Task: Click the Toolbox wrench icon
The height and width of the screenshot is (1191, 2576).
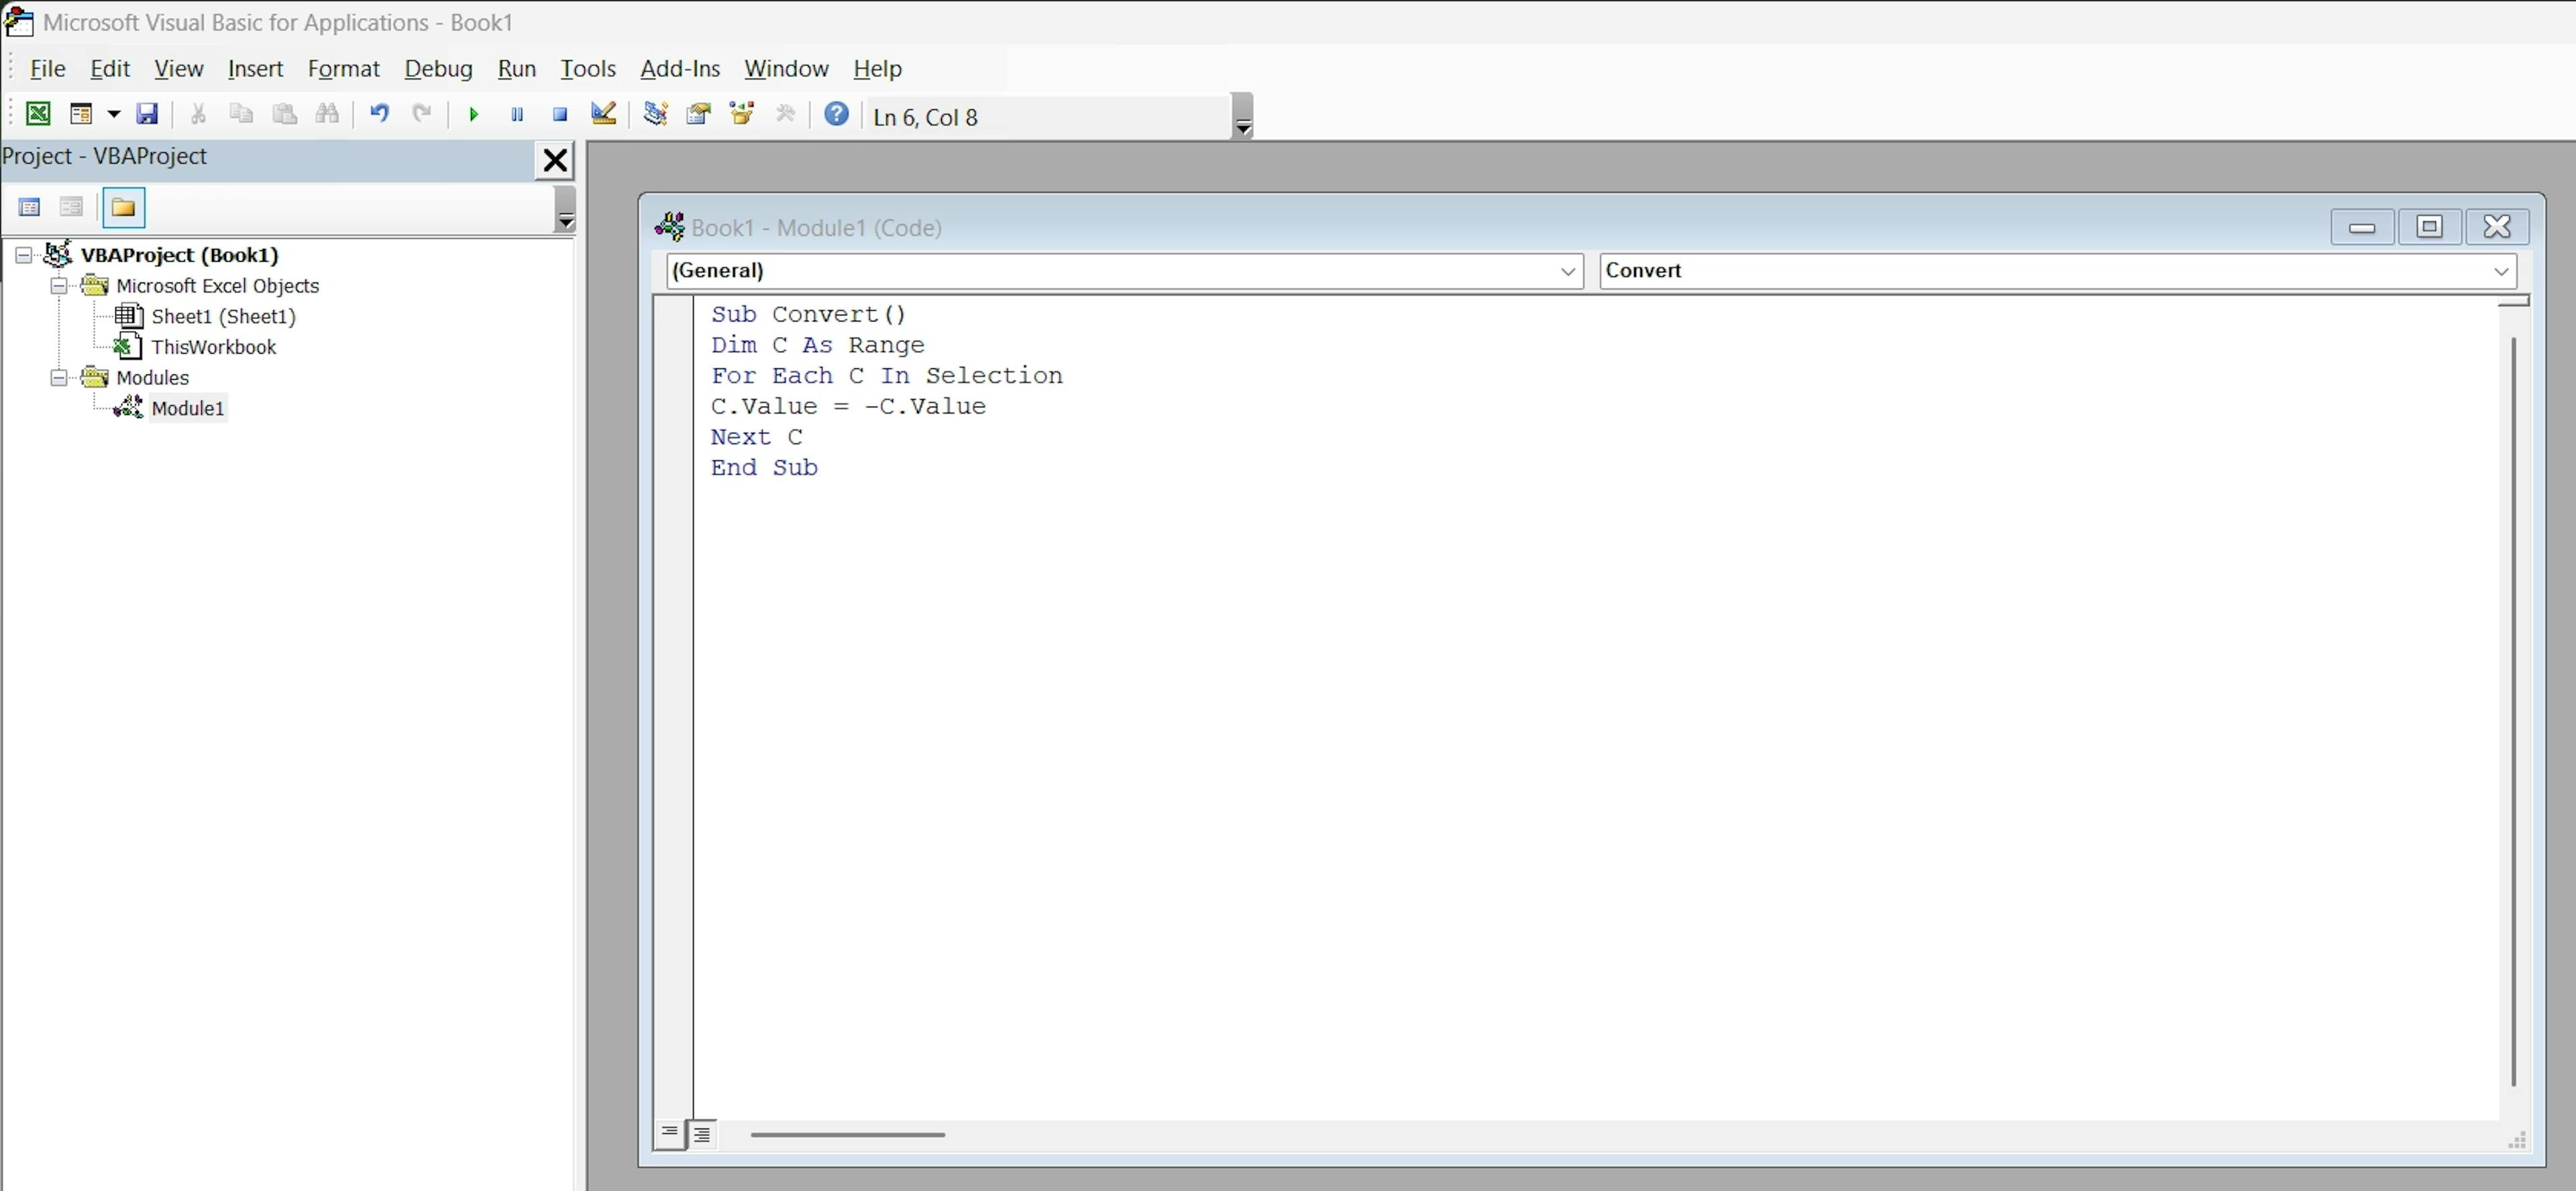Action: 785,114
